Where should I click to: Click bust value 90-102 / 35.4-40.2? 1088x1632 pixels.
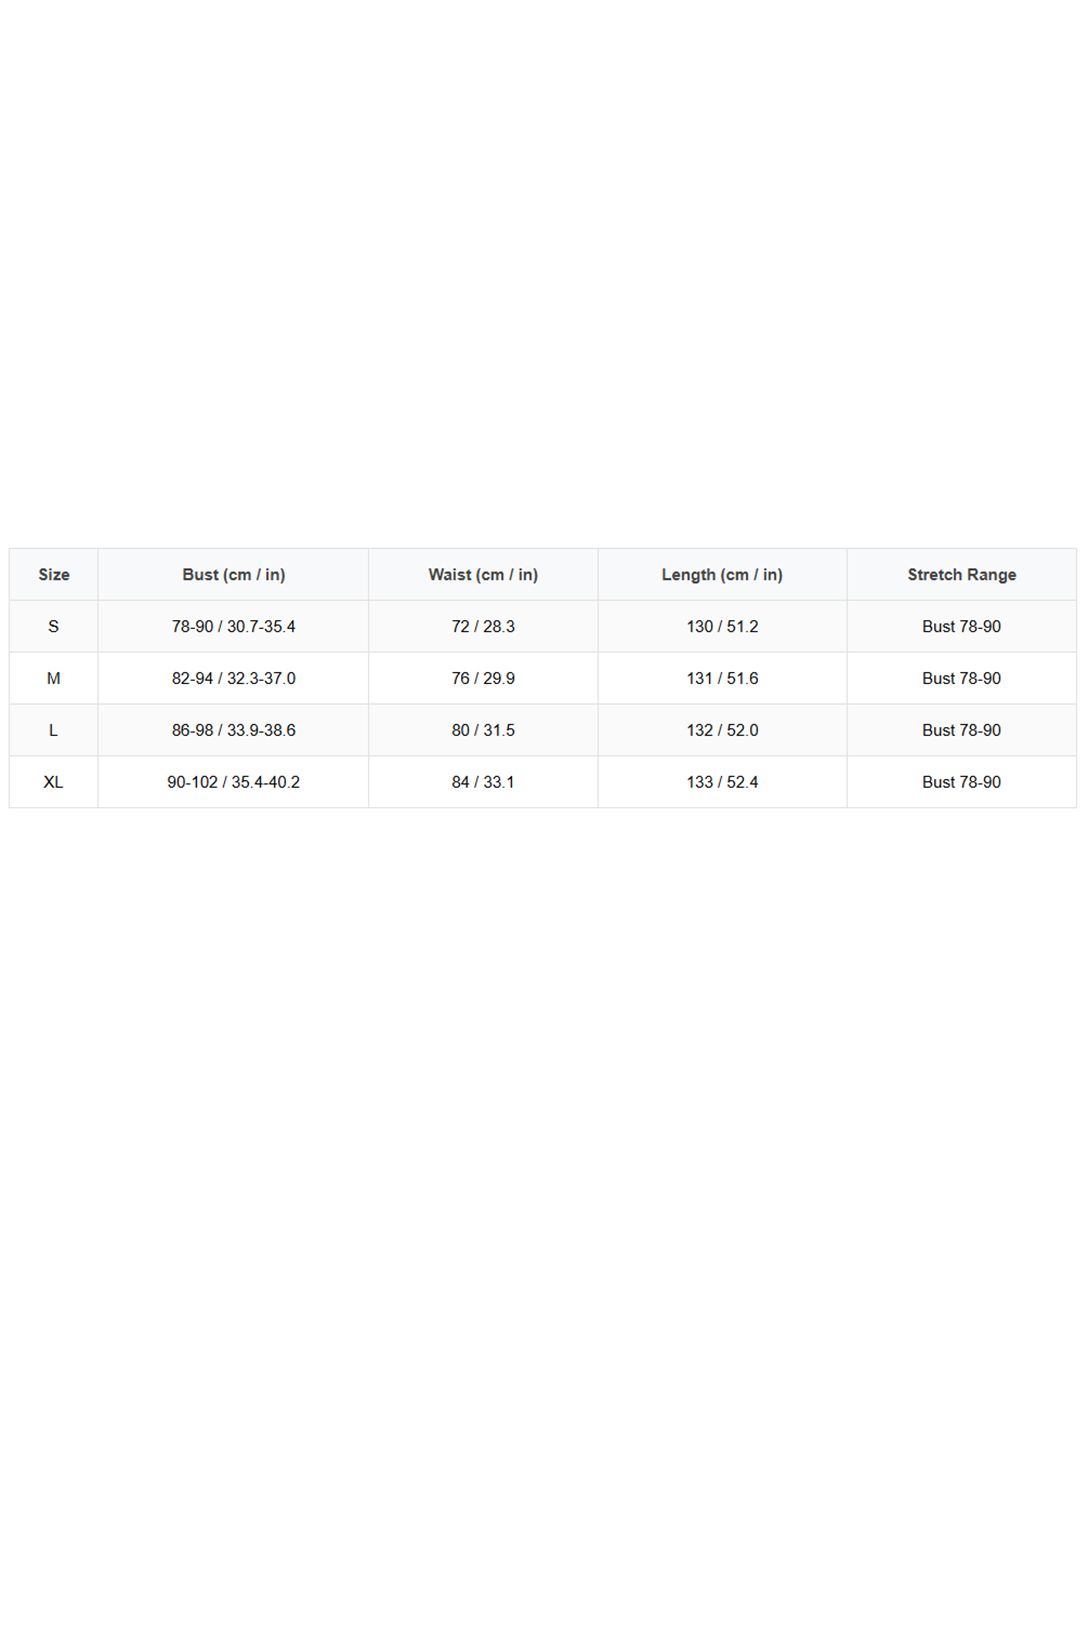click(233, 782)
